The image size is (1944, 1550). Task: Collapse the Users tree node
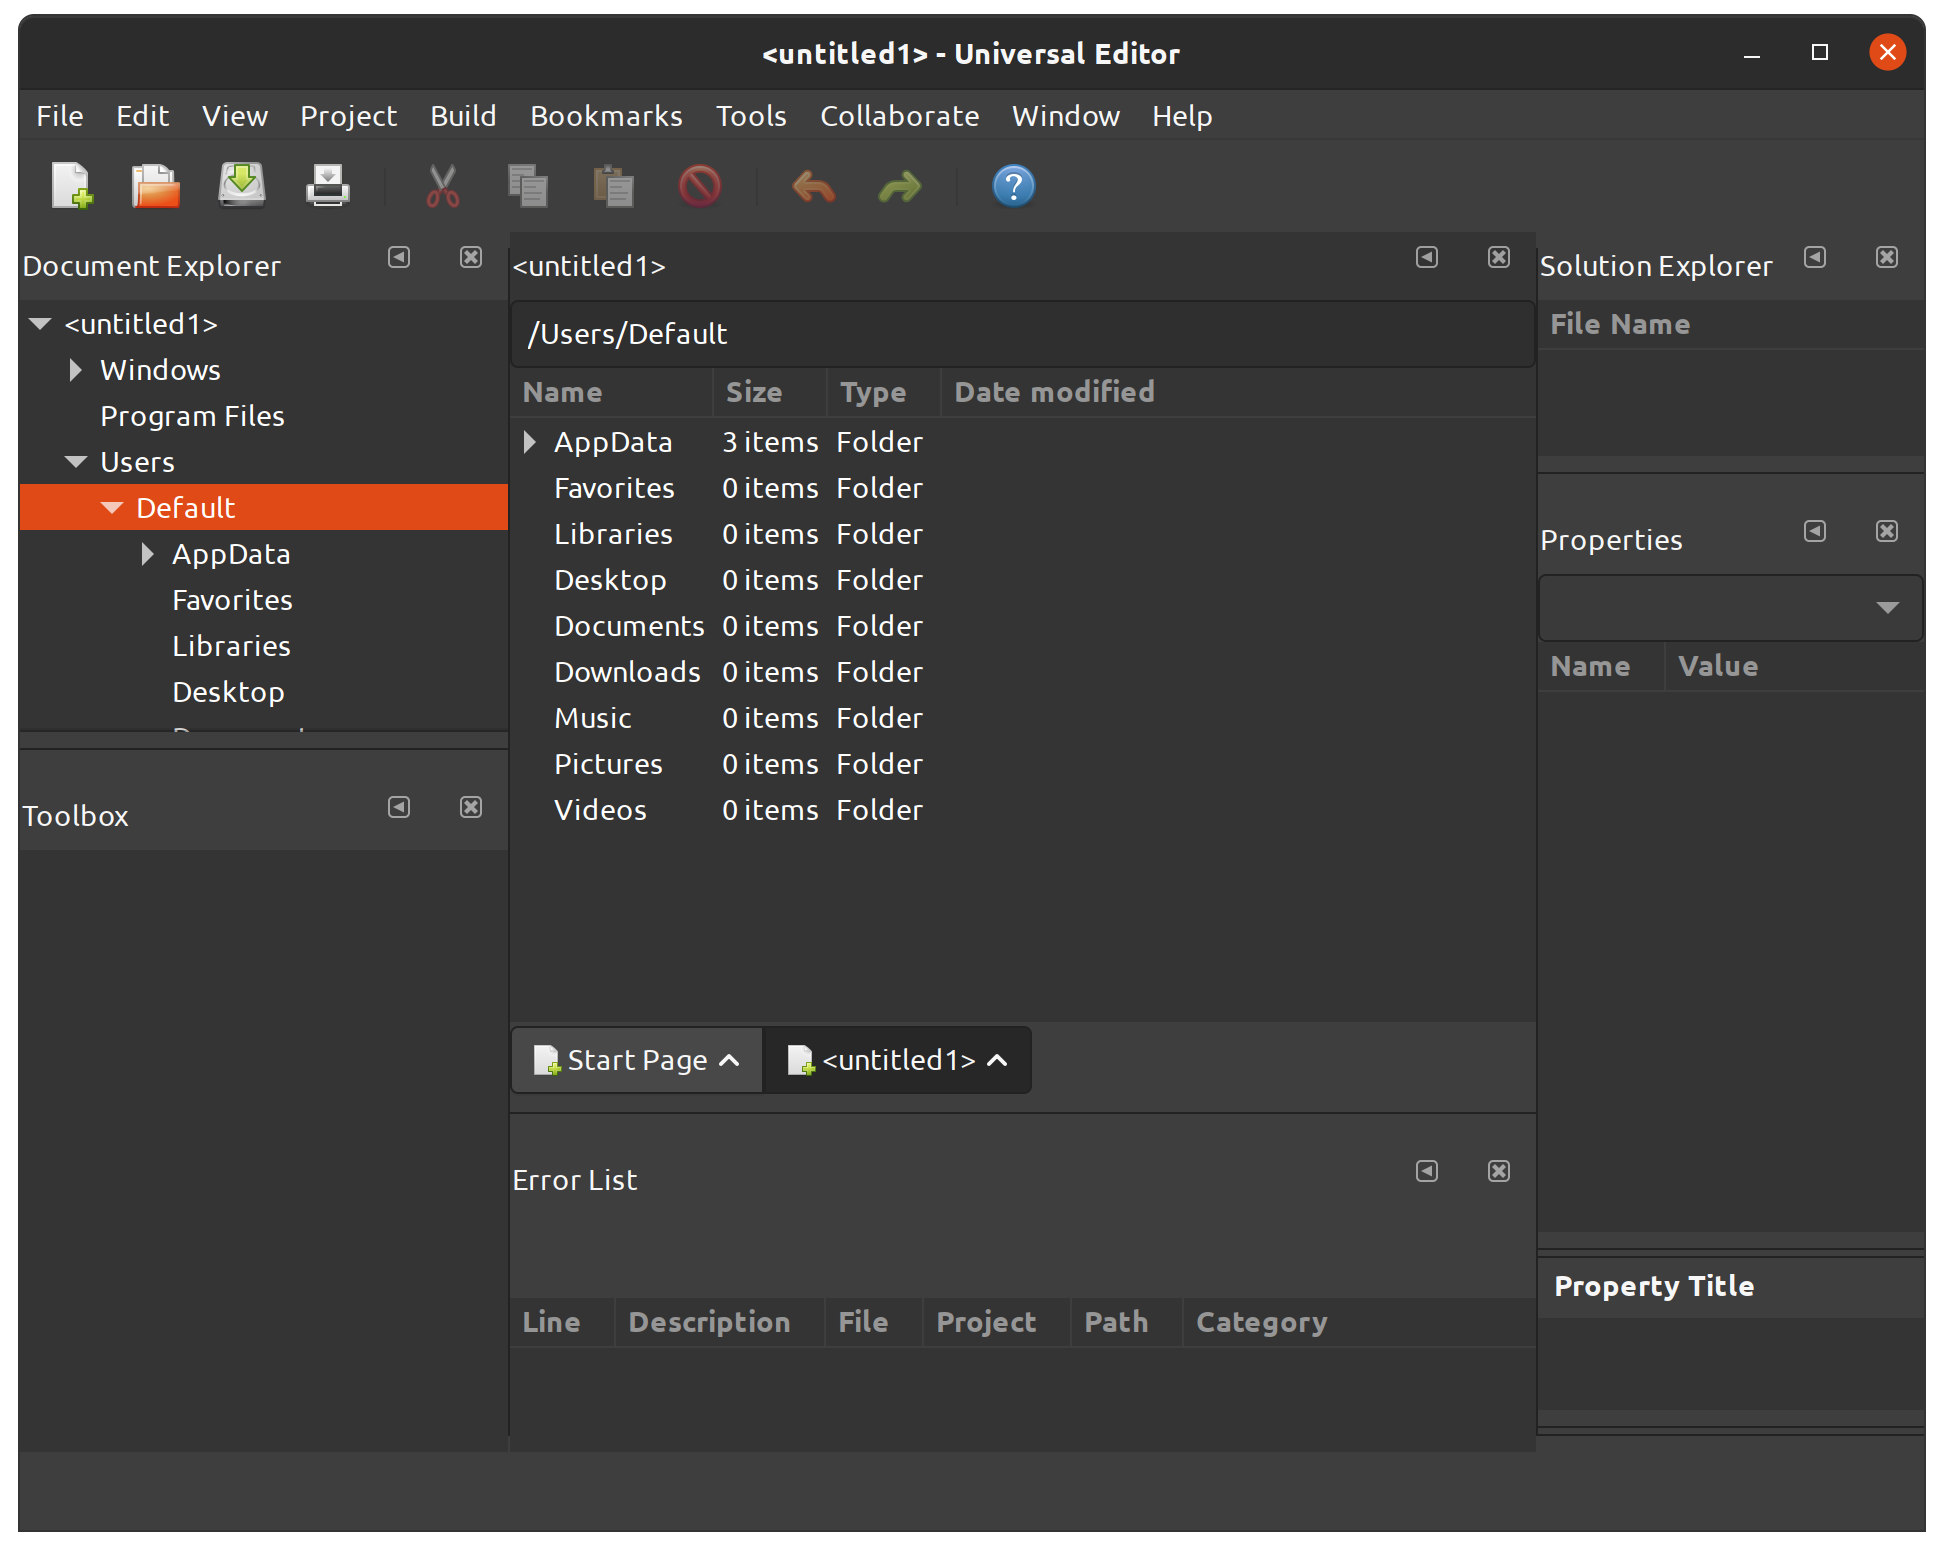pyautogui.click(x=76, y=462)
